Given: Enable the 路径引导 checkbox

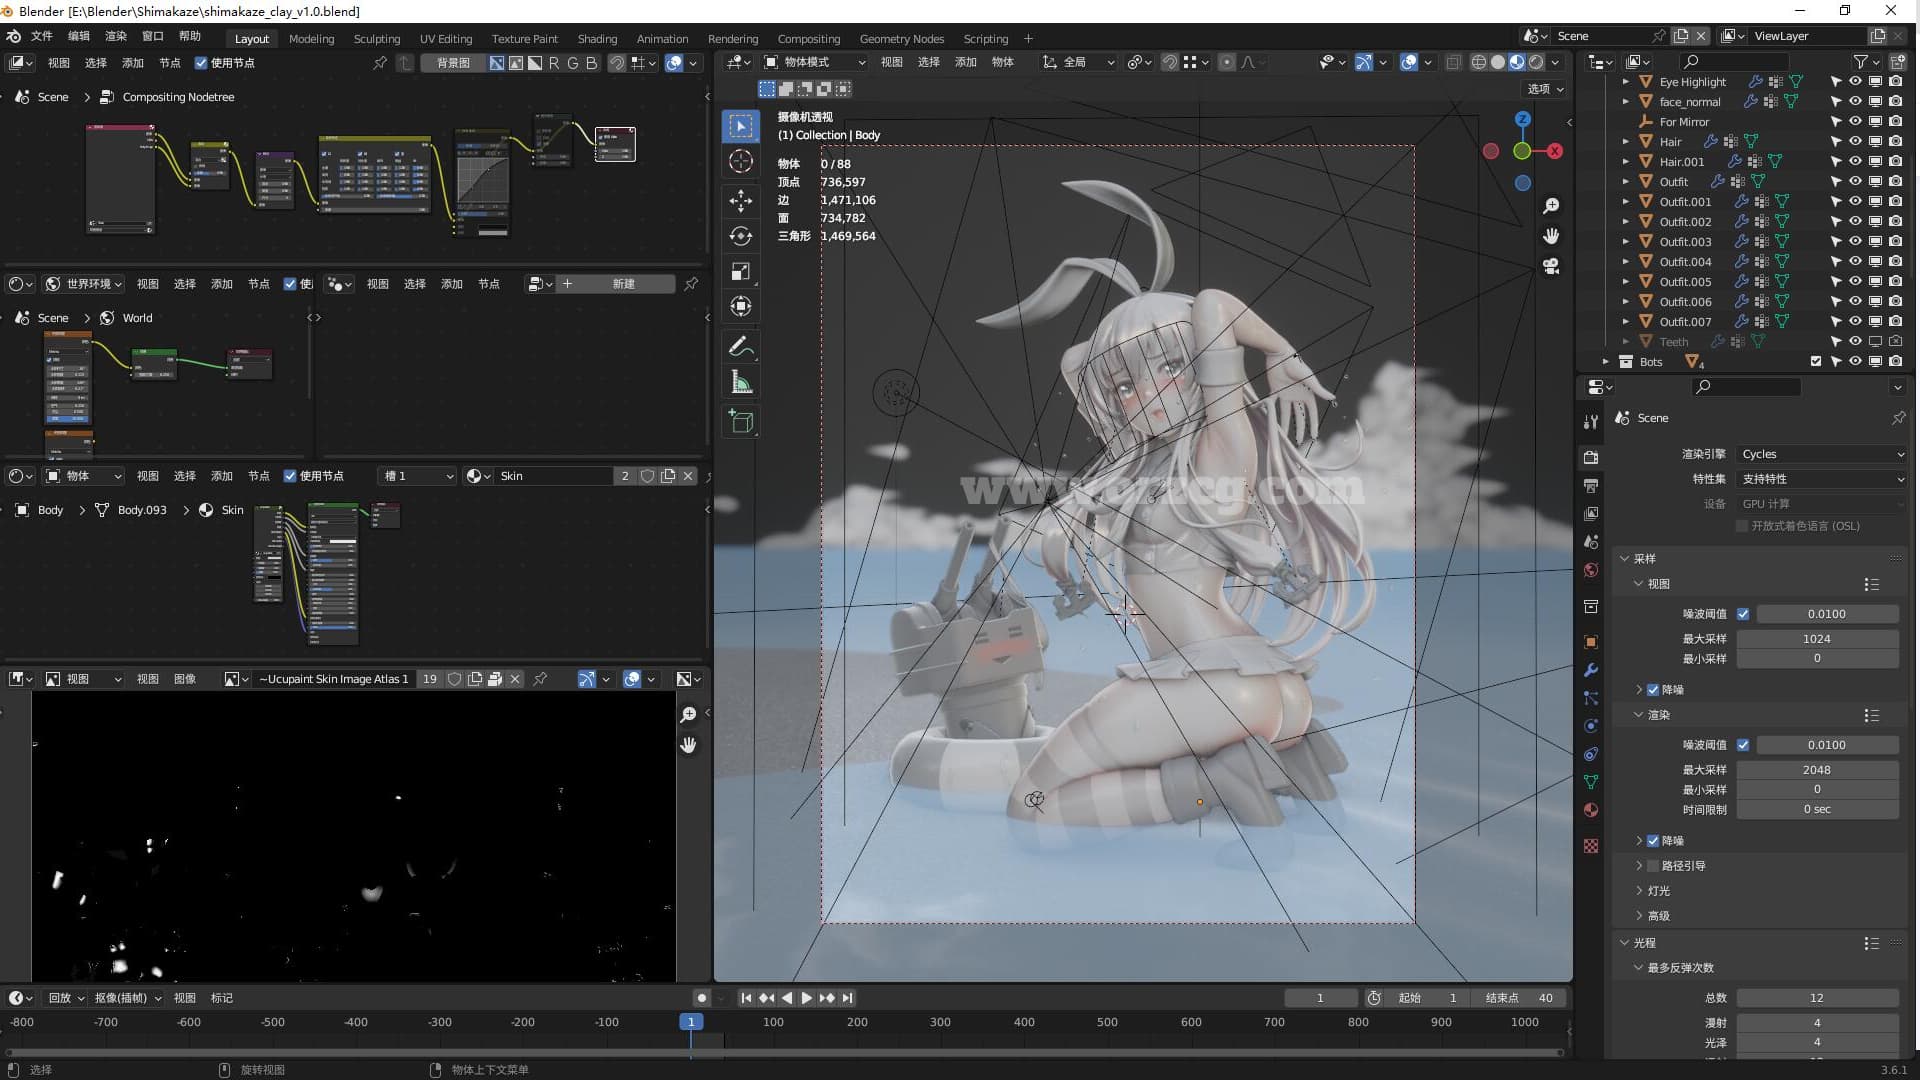Looking at the screenshot, I should point(1653,866).
